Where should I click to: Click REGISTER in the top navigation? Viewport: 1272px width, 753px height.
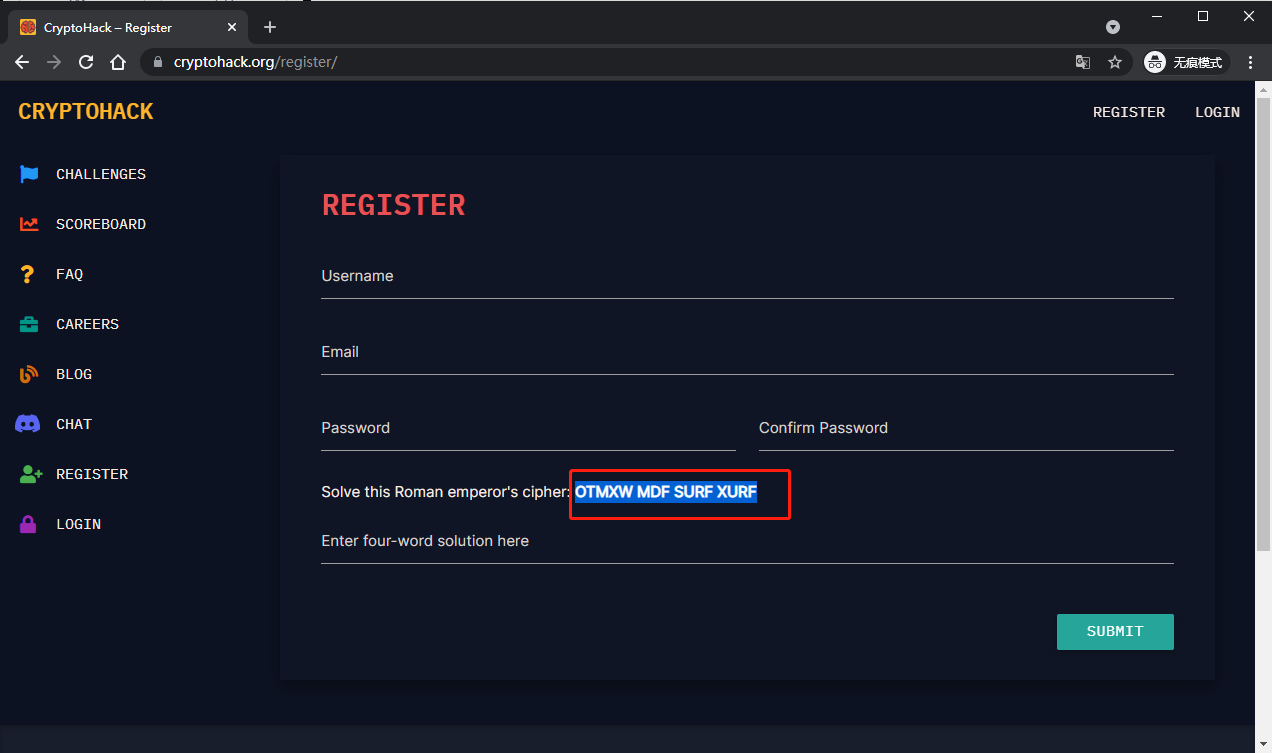point(1128,112)
